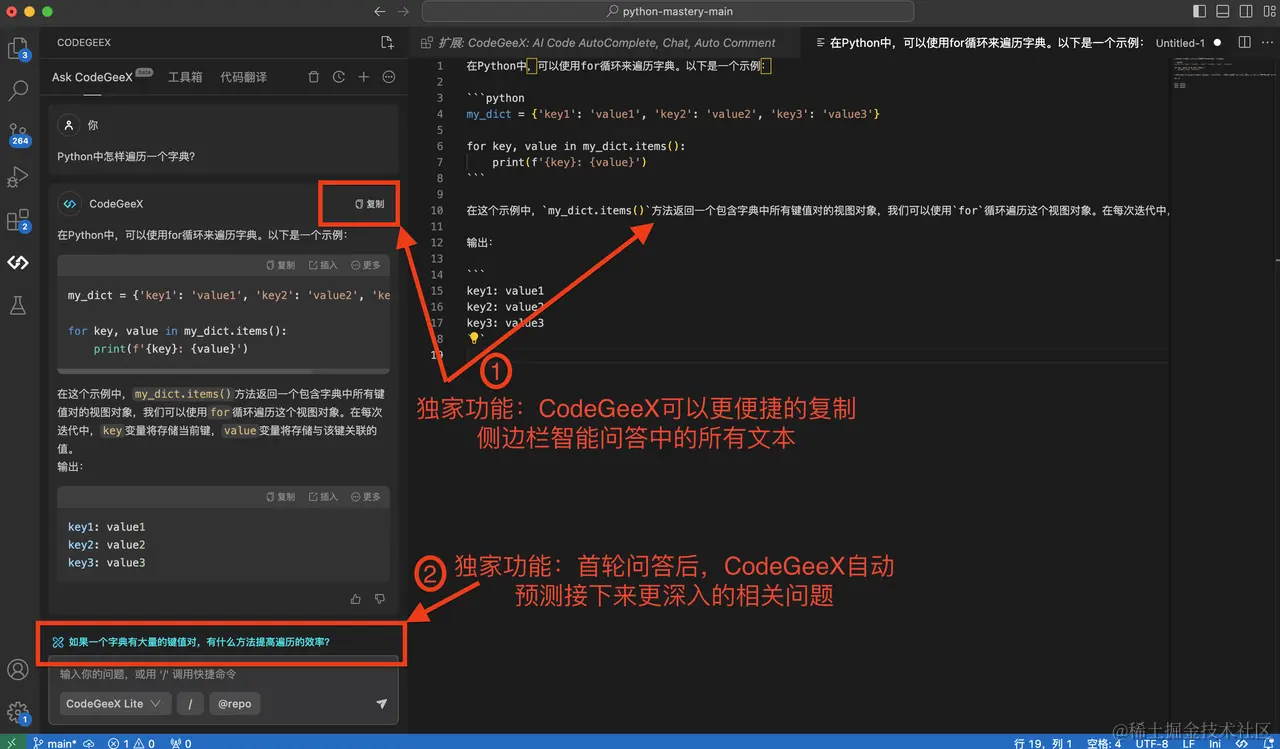Image resolution: width=1280 pixels, height=749 pixels.
Task: Toggle the primary side bar layout button
Action: (x=1200, y=12)
